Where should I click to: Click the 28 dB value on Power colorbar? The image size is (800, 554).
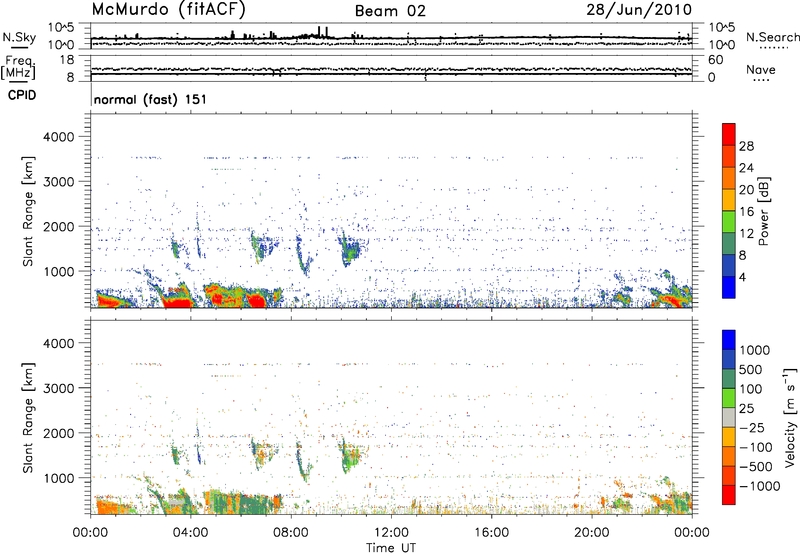tap(746, 146)
